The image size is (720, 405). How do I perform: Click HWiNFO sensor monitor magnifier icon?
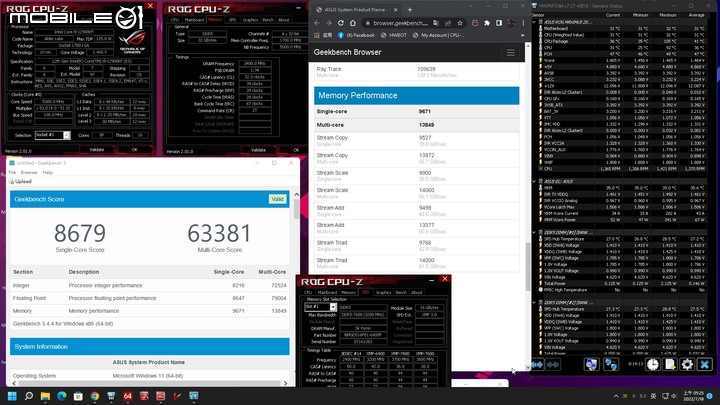(591, 365)
